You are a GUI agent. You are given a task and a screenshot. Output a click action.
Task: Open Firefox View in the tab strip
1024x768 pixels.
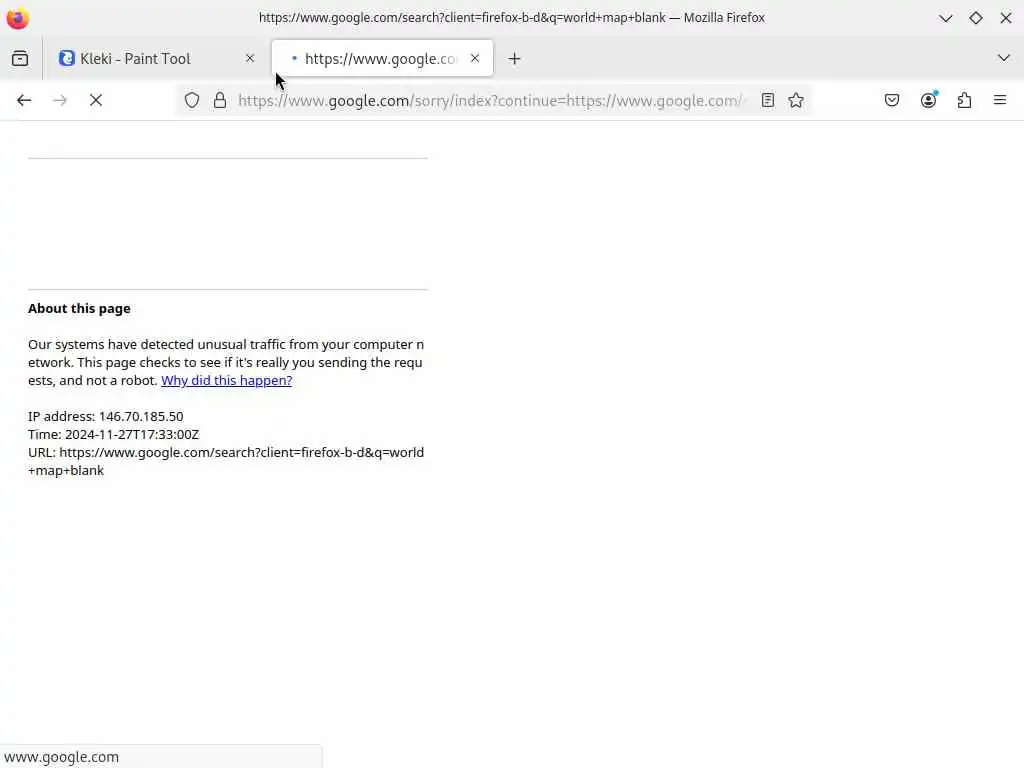(x=20, y=59)
